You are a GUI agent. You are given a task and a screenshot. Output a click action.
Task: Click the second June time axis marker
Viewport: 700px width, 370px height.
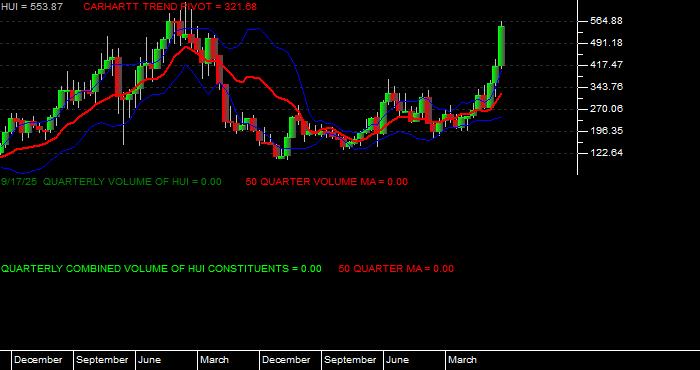[x=397, y=360]
